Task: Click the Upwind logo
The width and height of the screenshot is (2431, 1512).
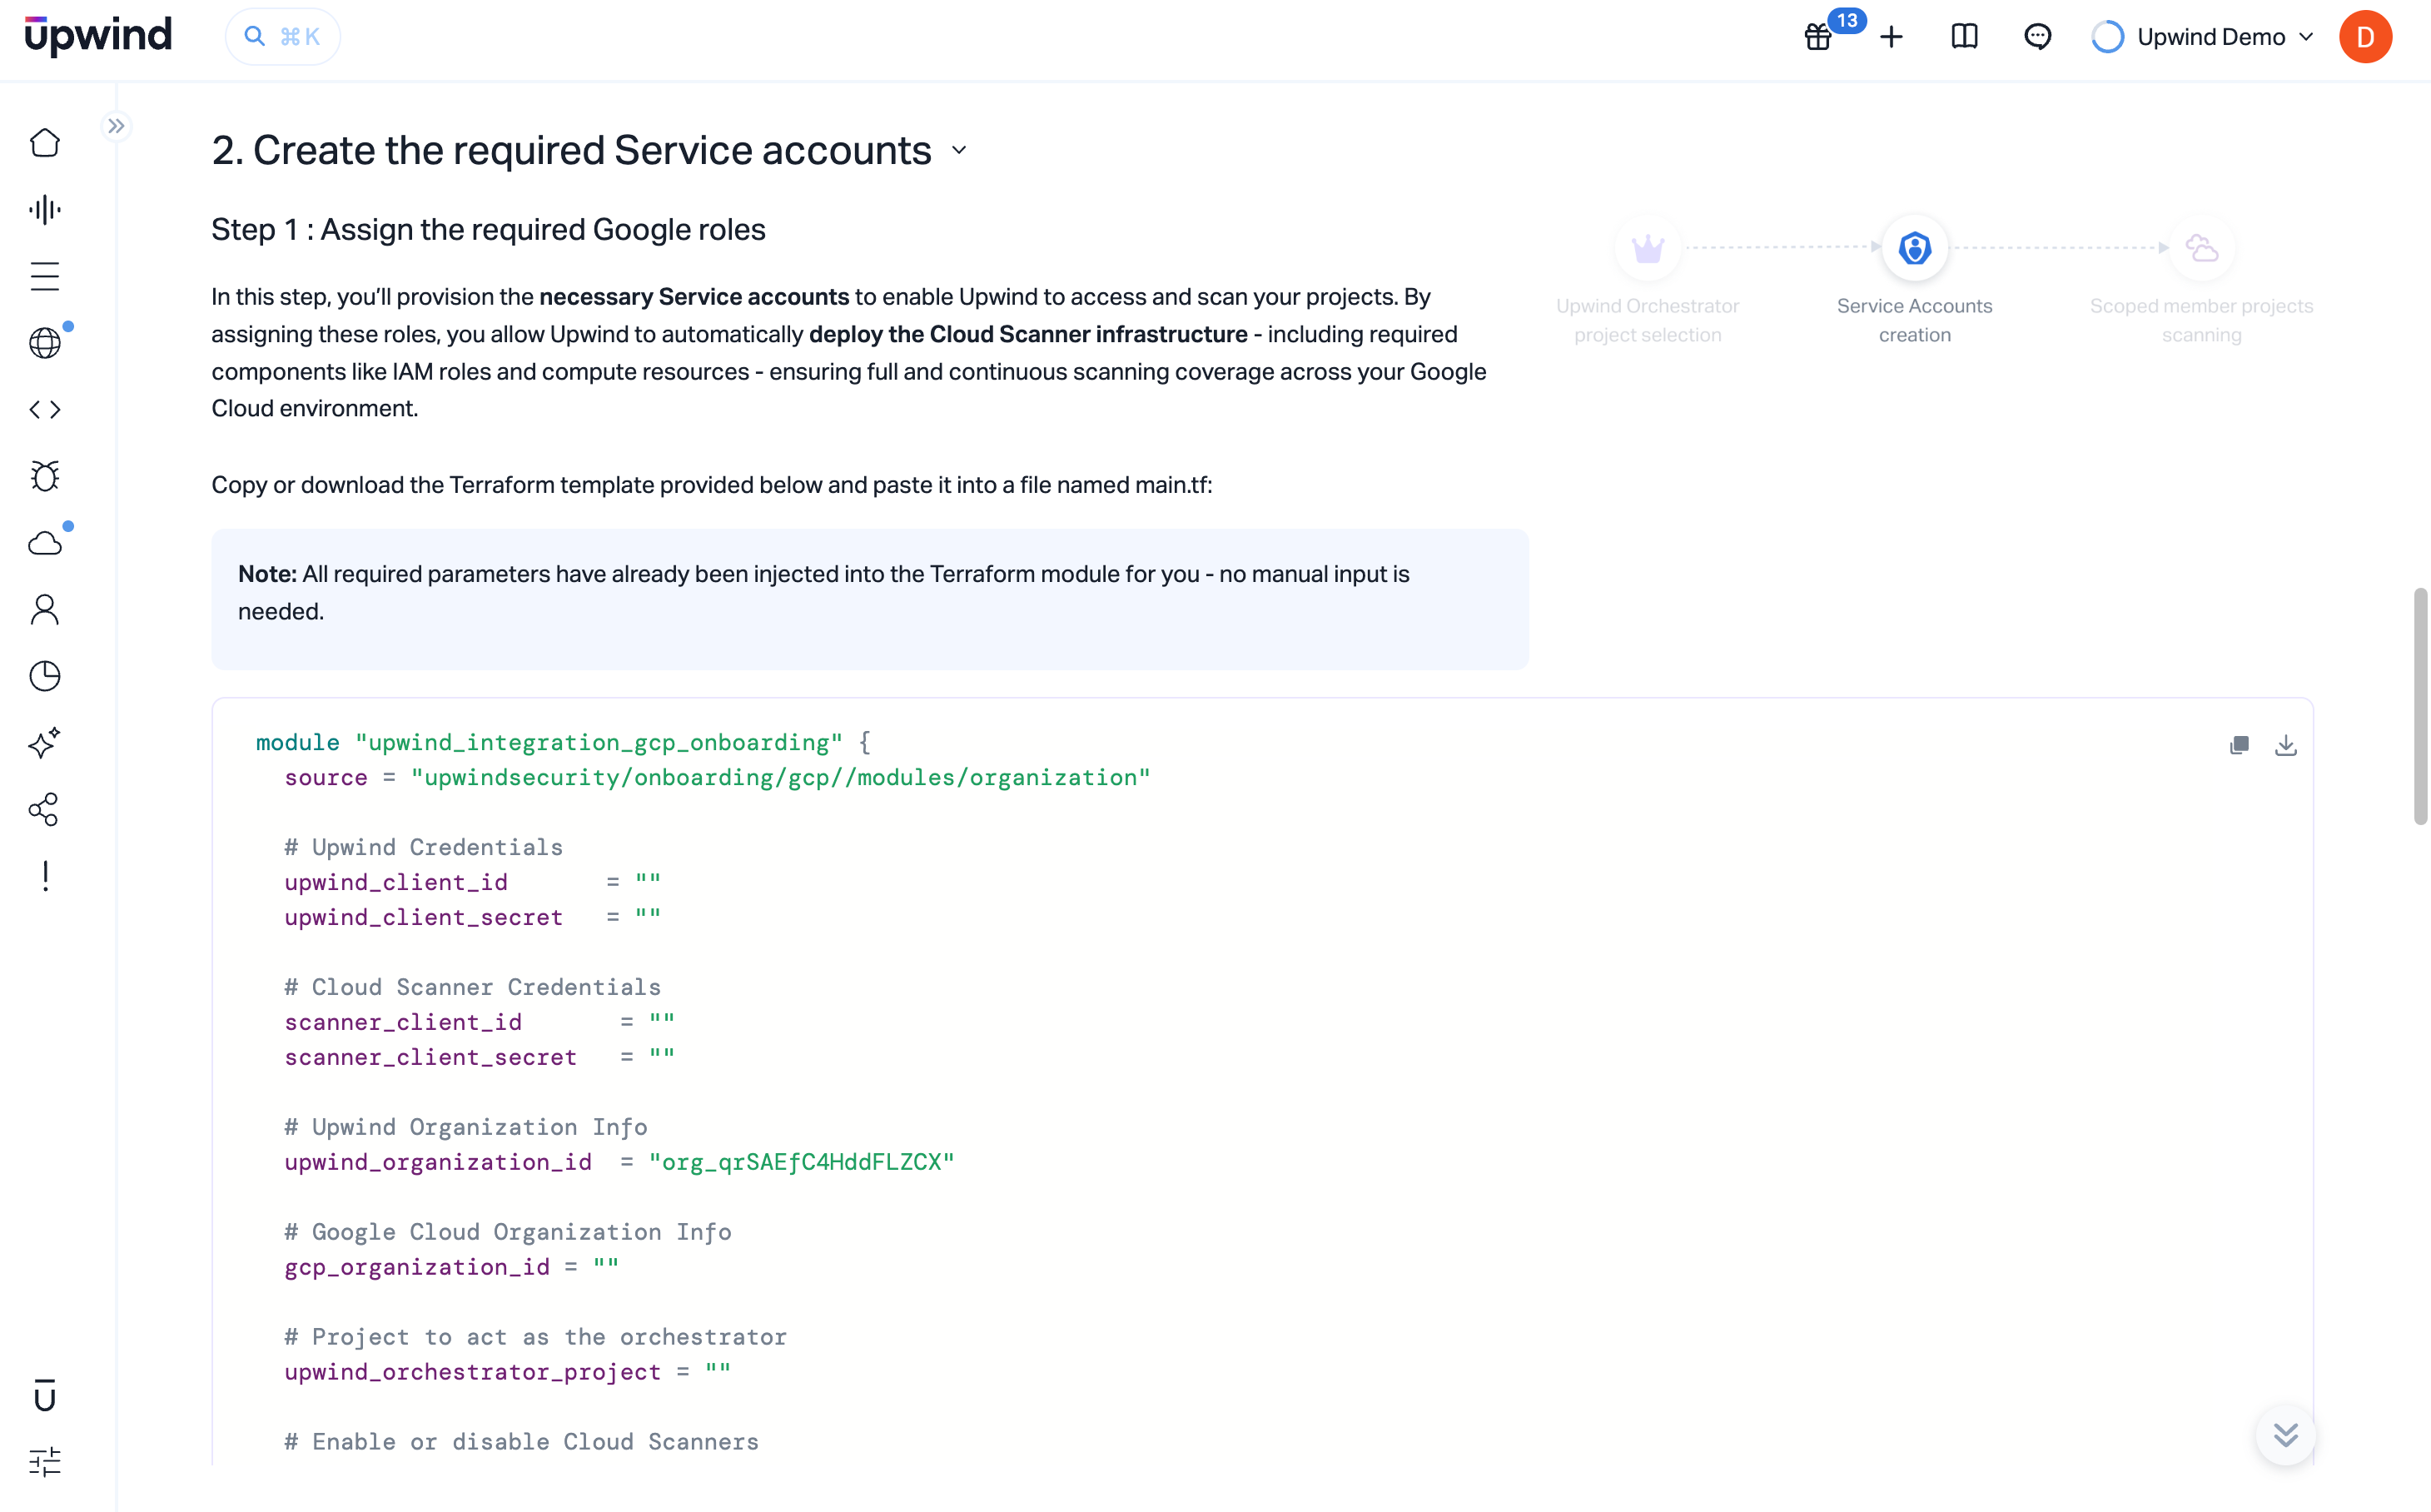Action: [x=98, y=36]
